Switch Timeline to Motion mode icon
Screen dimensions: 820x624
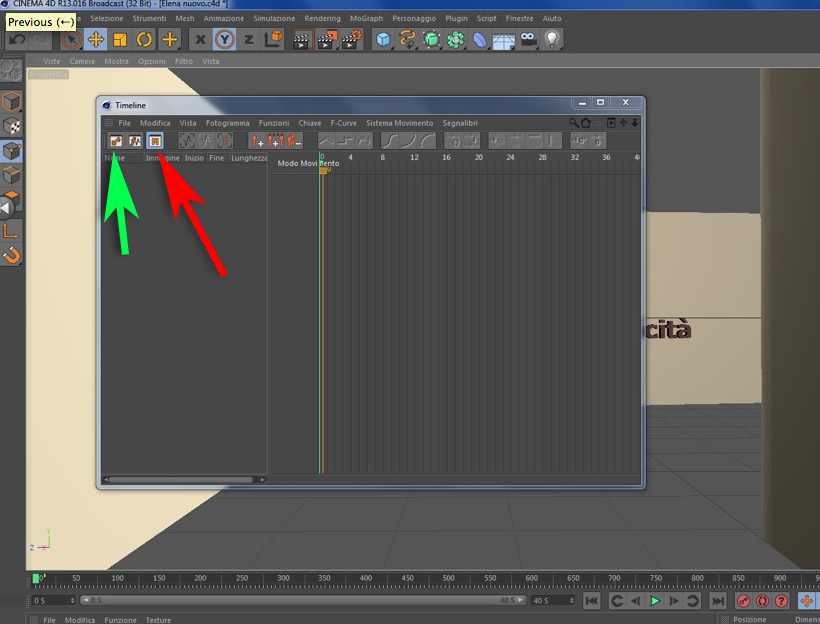pos(155,141)
